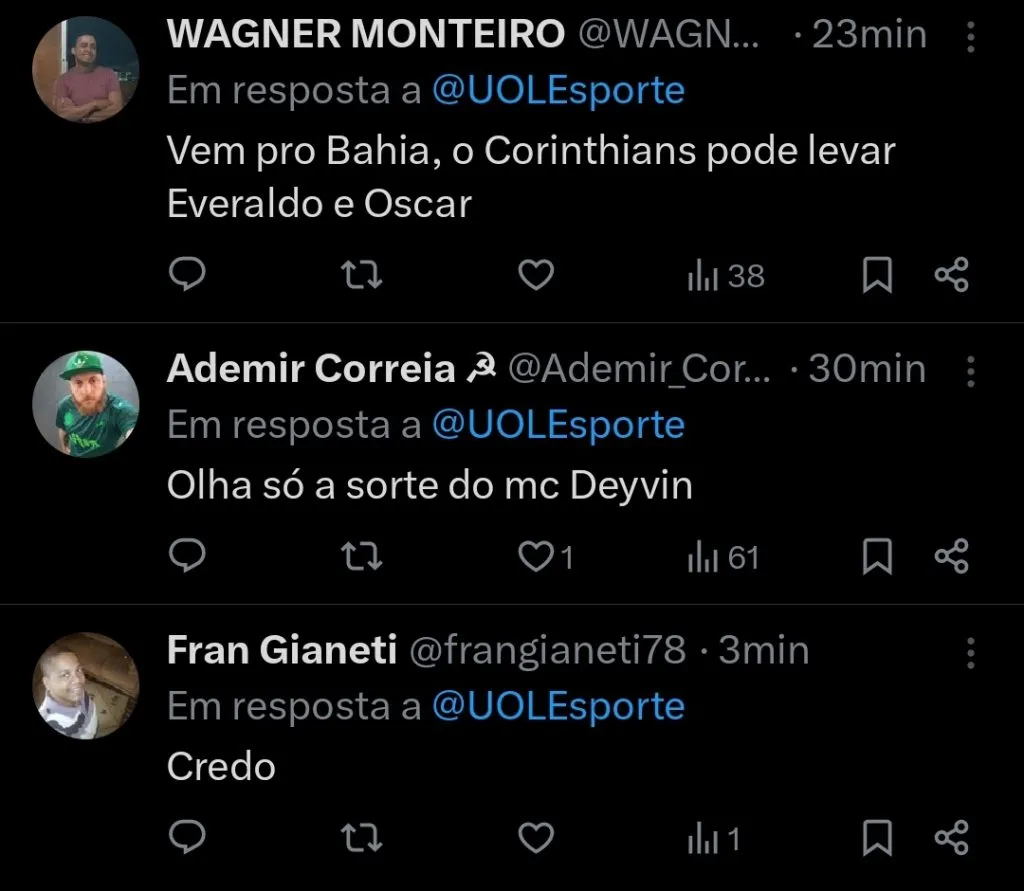Open the view analytics showing 38 views

tap(723, 273)
